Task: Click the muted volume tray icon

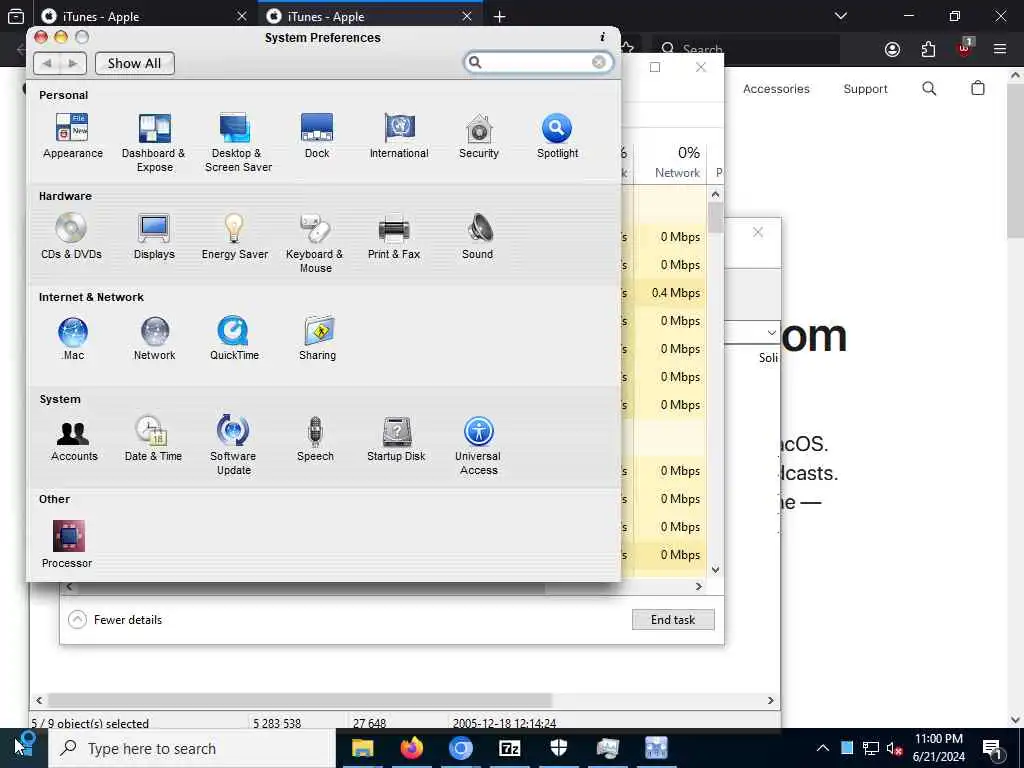Action: coord(894,748)
